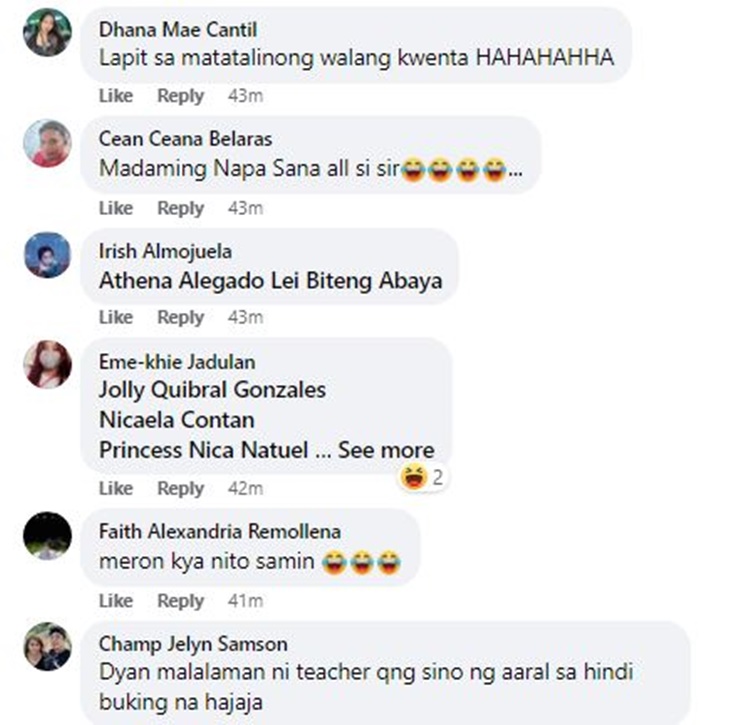Open the 42m timestamp on Eme-khie's comment

pyautogui.click(x=245, y=488)
